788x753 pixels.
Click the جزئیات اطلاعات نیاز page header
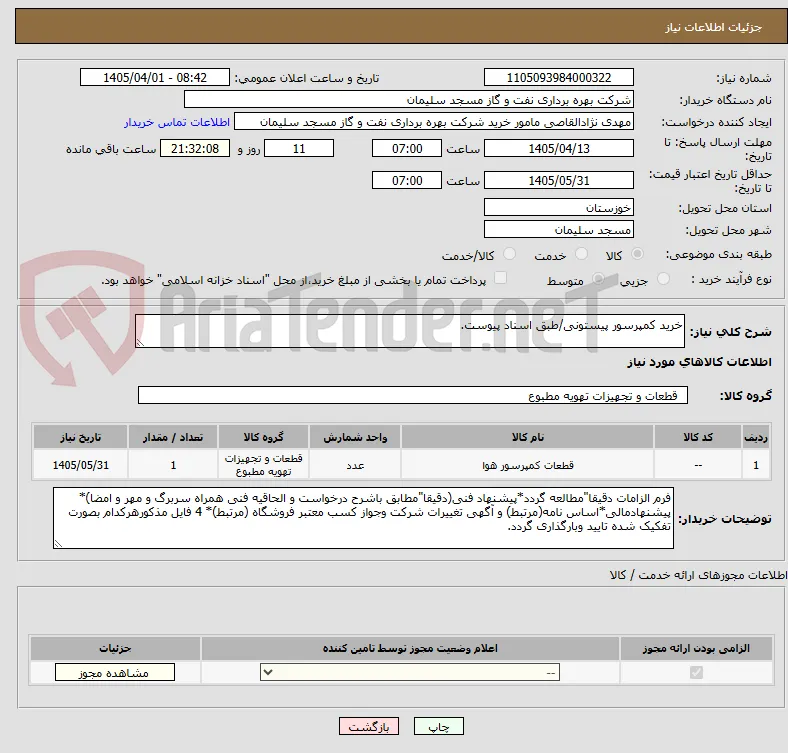[x=714, y=27]
